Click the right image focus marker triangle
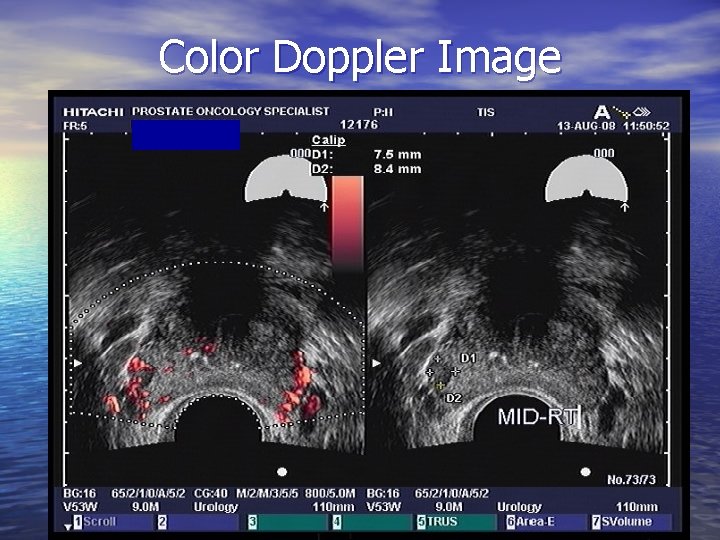The image size is (720, 540). 376,363
